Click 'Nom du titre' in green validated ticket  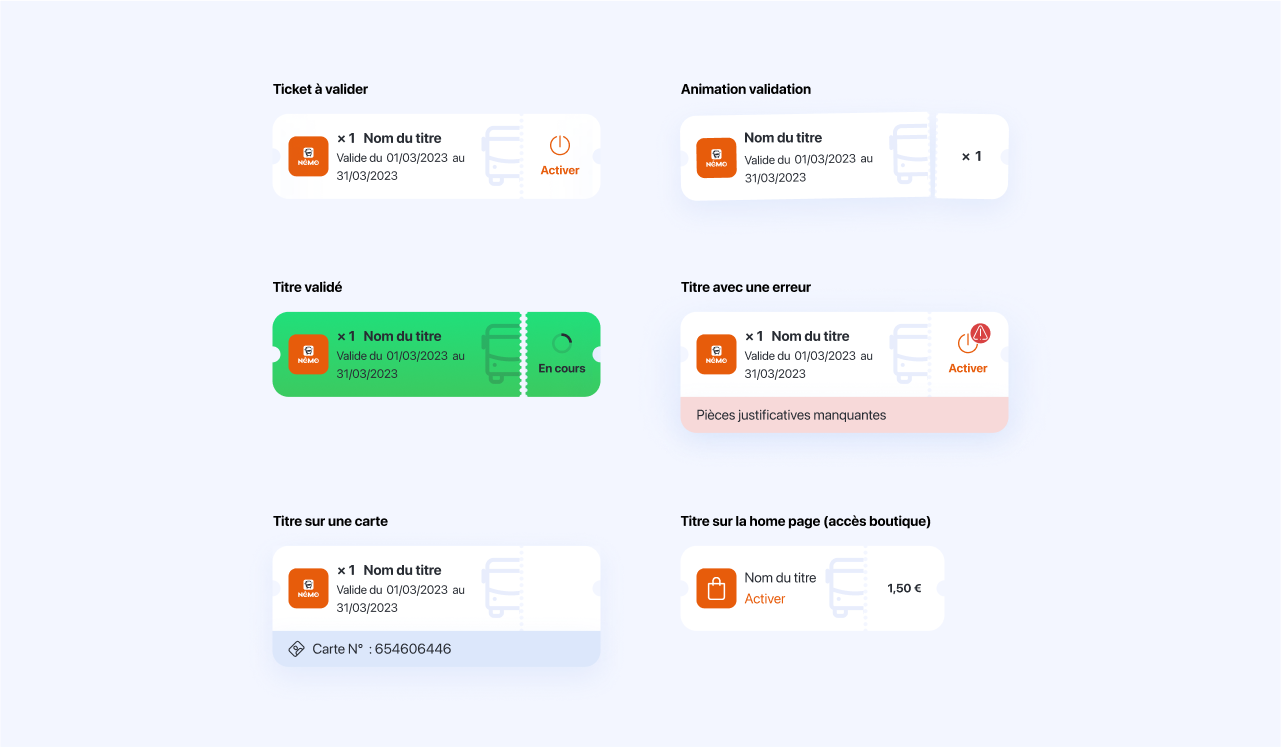[x=402, y=336]
